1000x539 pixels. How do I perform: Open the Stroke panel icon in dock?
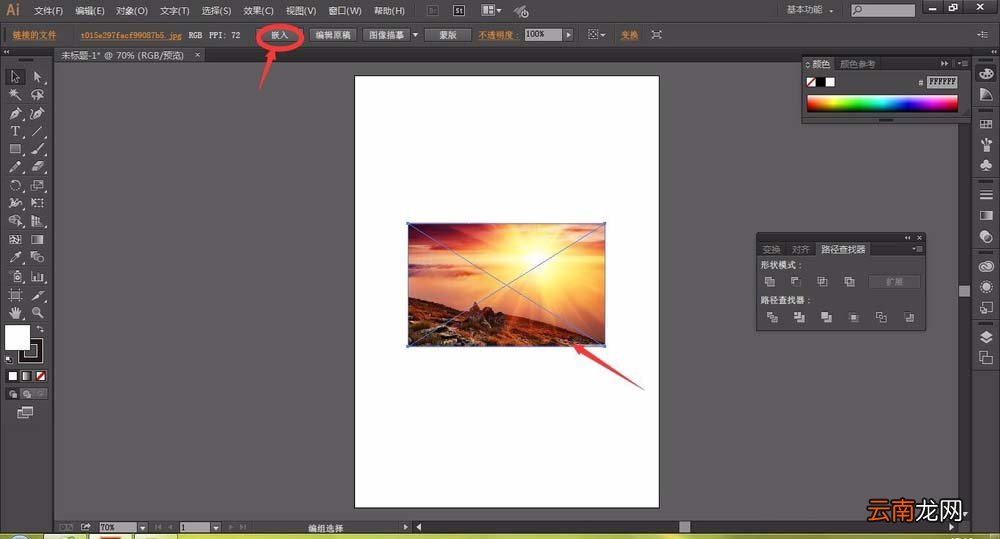[x=986, y=195]
